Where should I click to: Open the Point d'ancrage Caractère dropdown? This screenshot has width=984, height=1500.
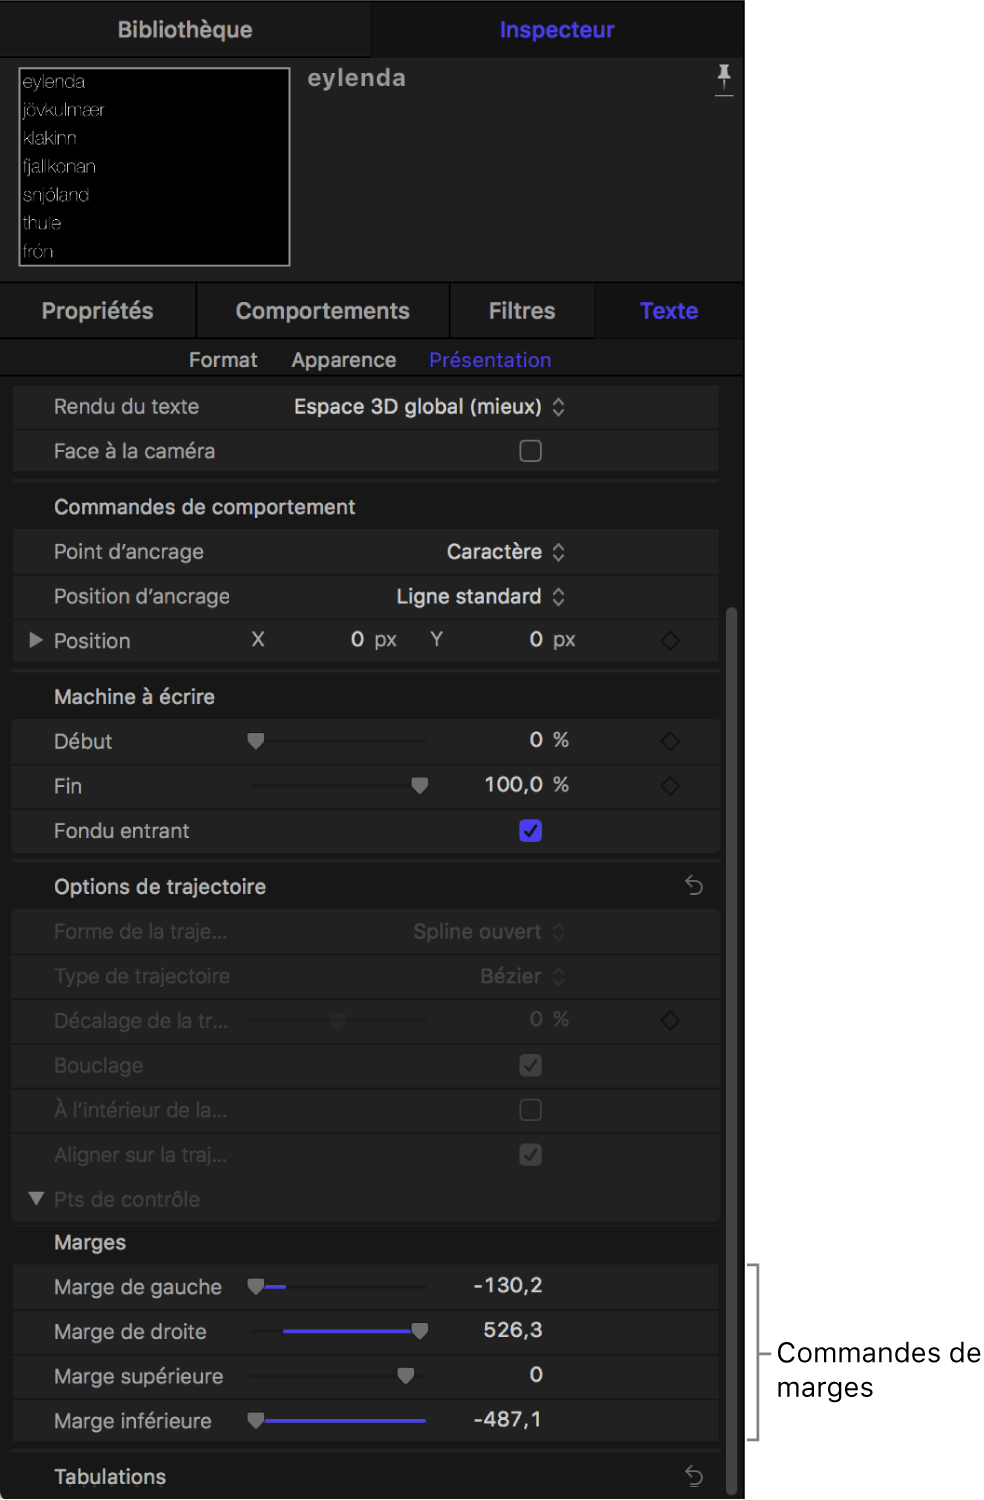pyautogui.click(x=506, y=552)
